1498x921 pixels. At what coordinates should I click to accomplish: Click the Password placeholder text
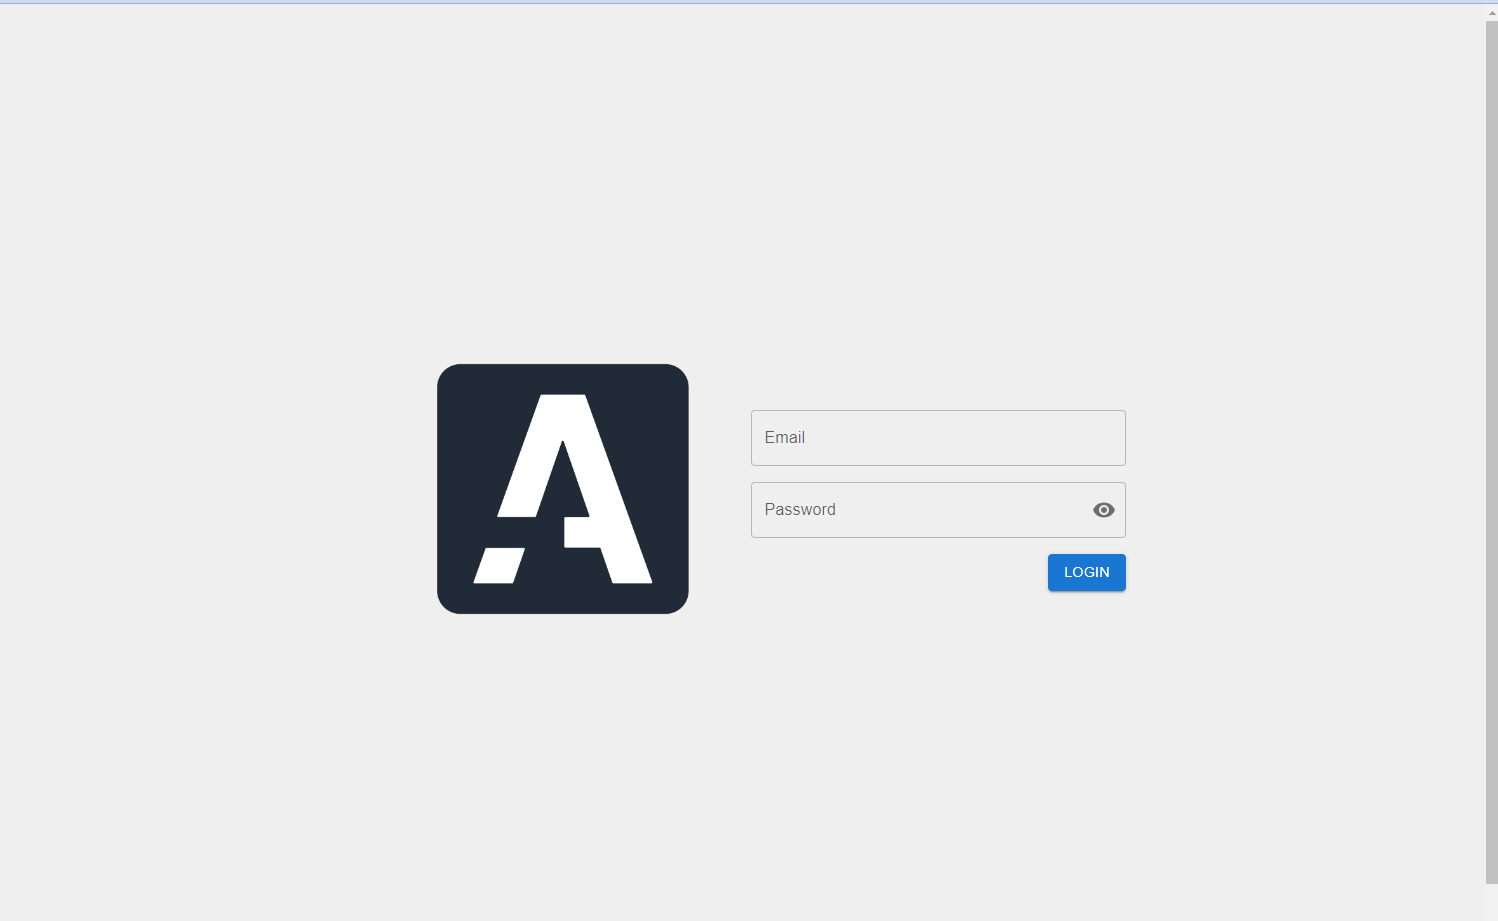point(800,510)
